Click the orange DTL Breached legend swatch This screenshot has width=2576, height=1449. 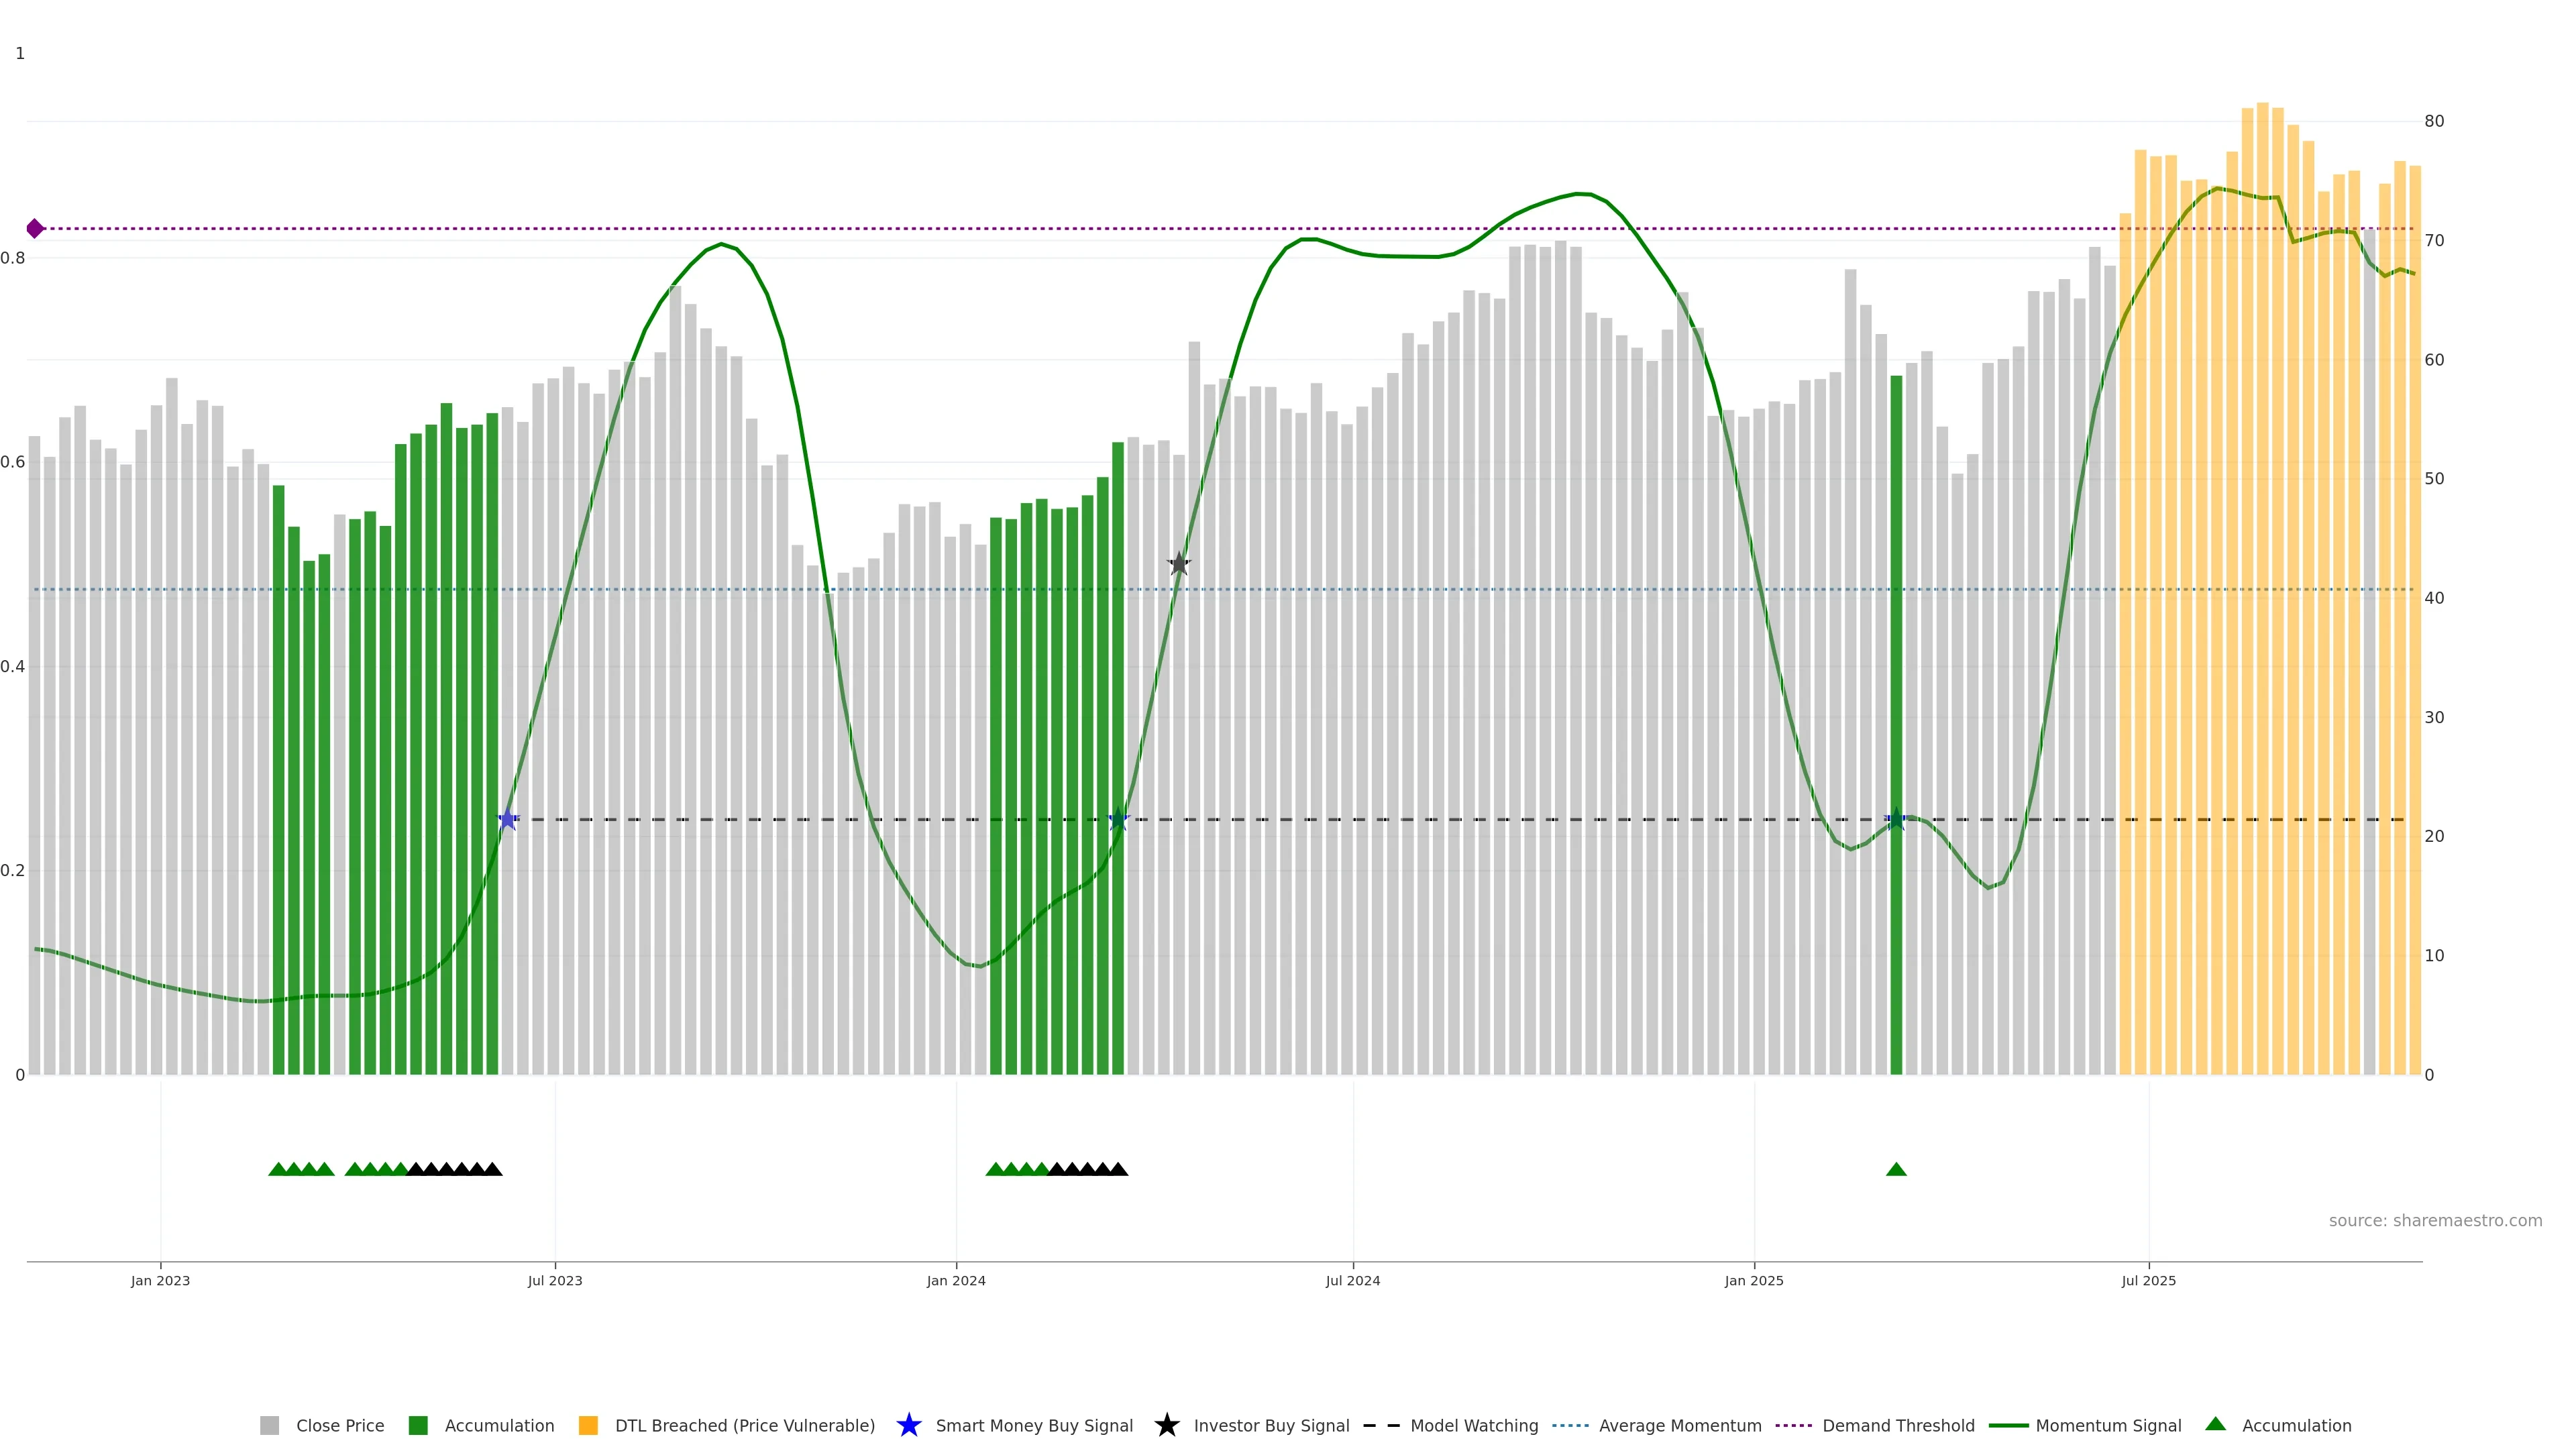588,1426
